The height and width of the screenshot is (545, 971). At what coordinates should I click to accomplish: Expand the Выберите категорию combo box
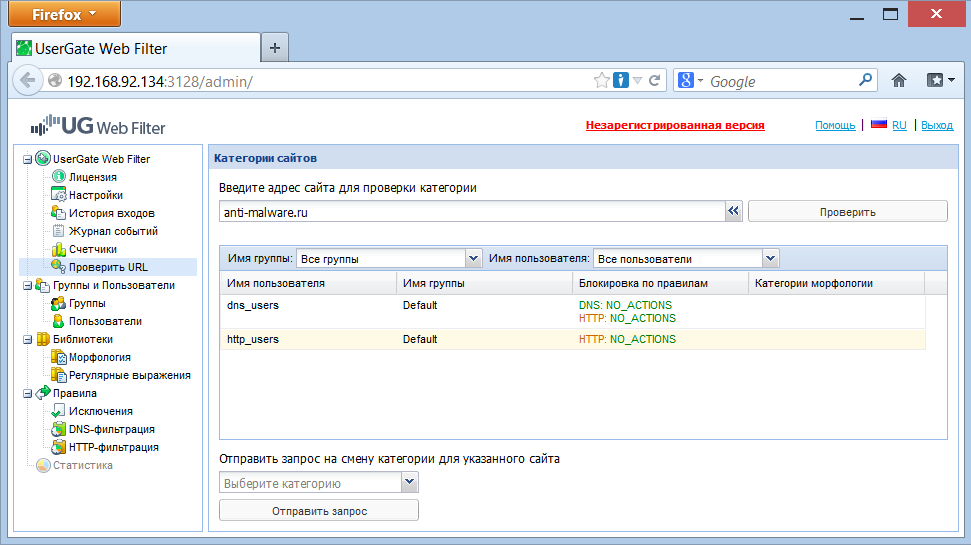[x=409, y=483]
